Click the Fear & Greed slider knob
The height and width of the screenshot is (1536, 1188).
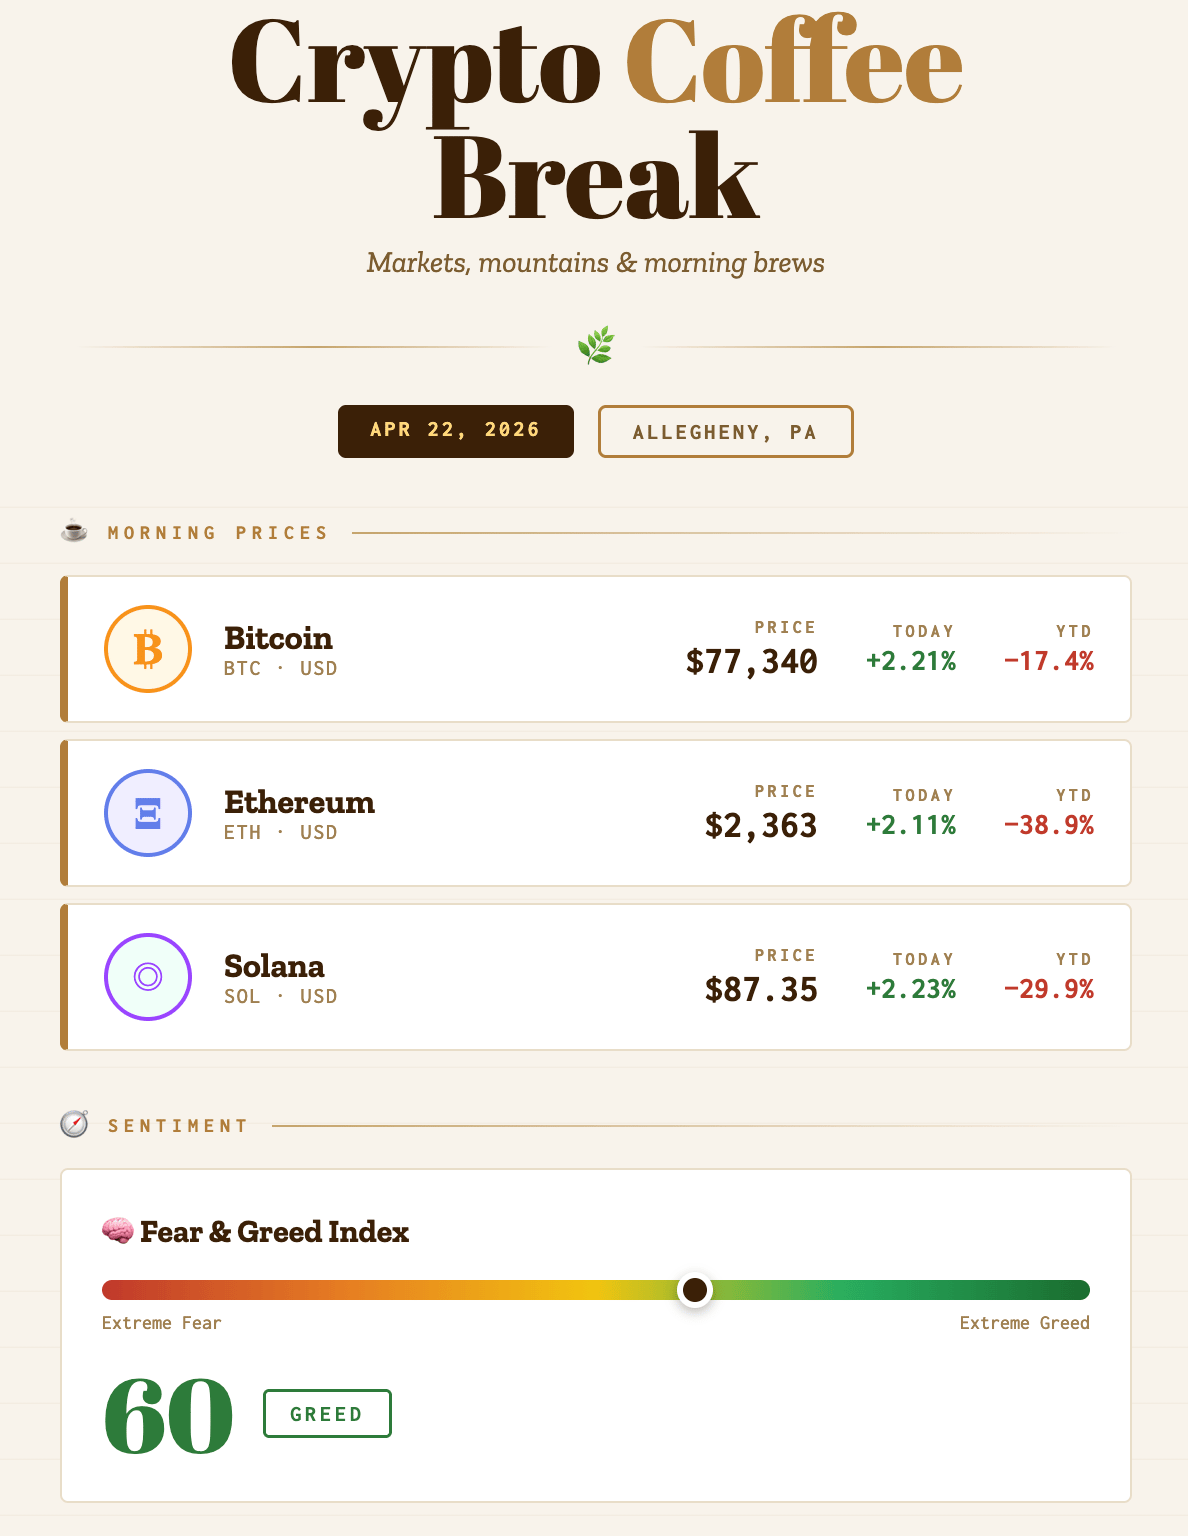695,1290
